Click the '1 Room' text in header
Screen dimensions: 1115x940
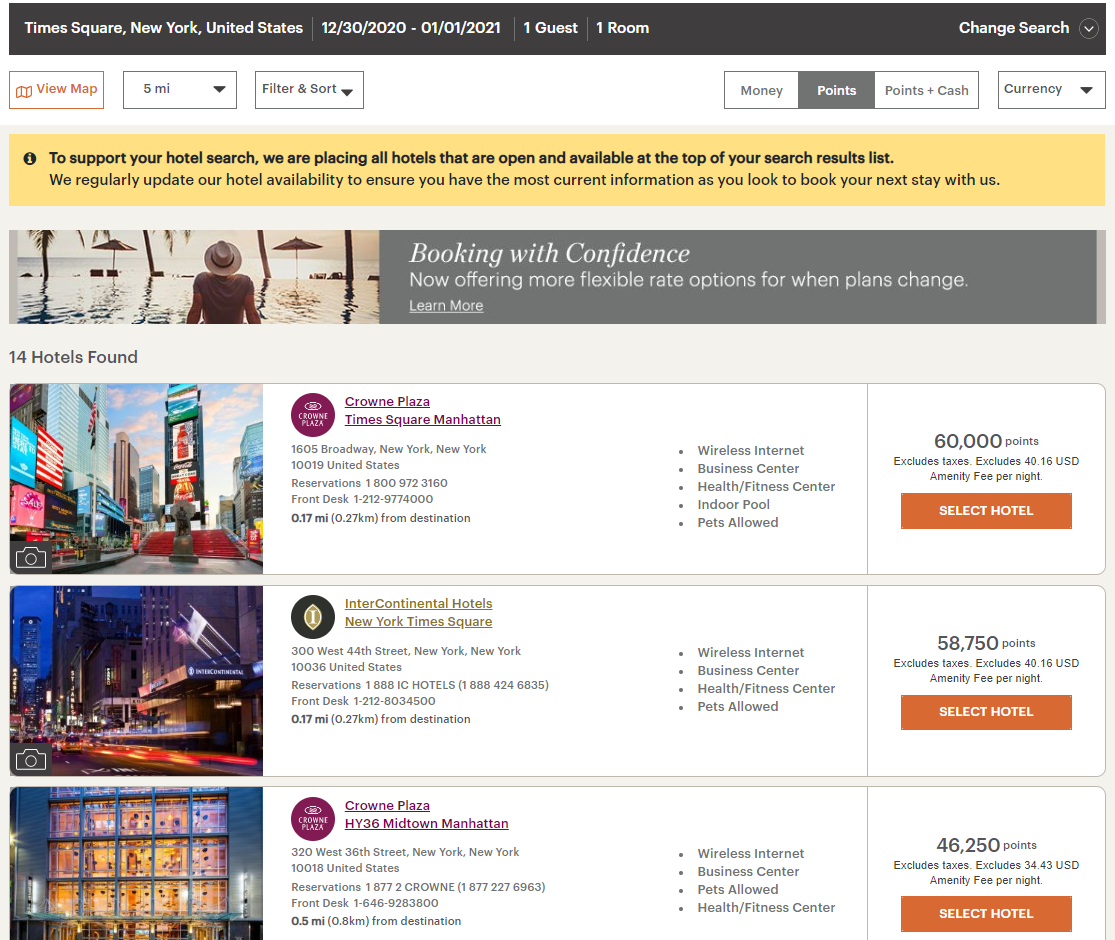coord(622,28)
